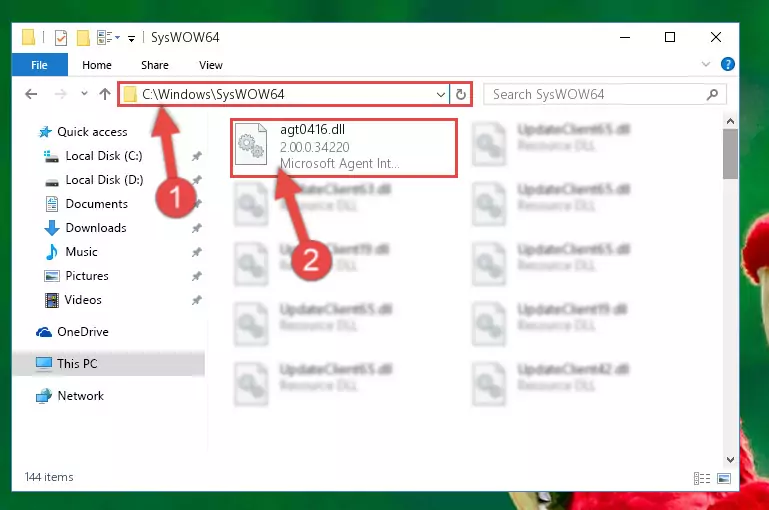Click the pin icon beside Pictures
The height and width of the screenshot is (510, 769).
(x=197, y=276)
